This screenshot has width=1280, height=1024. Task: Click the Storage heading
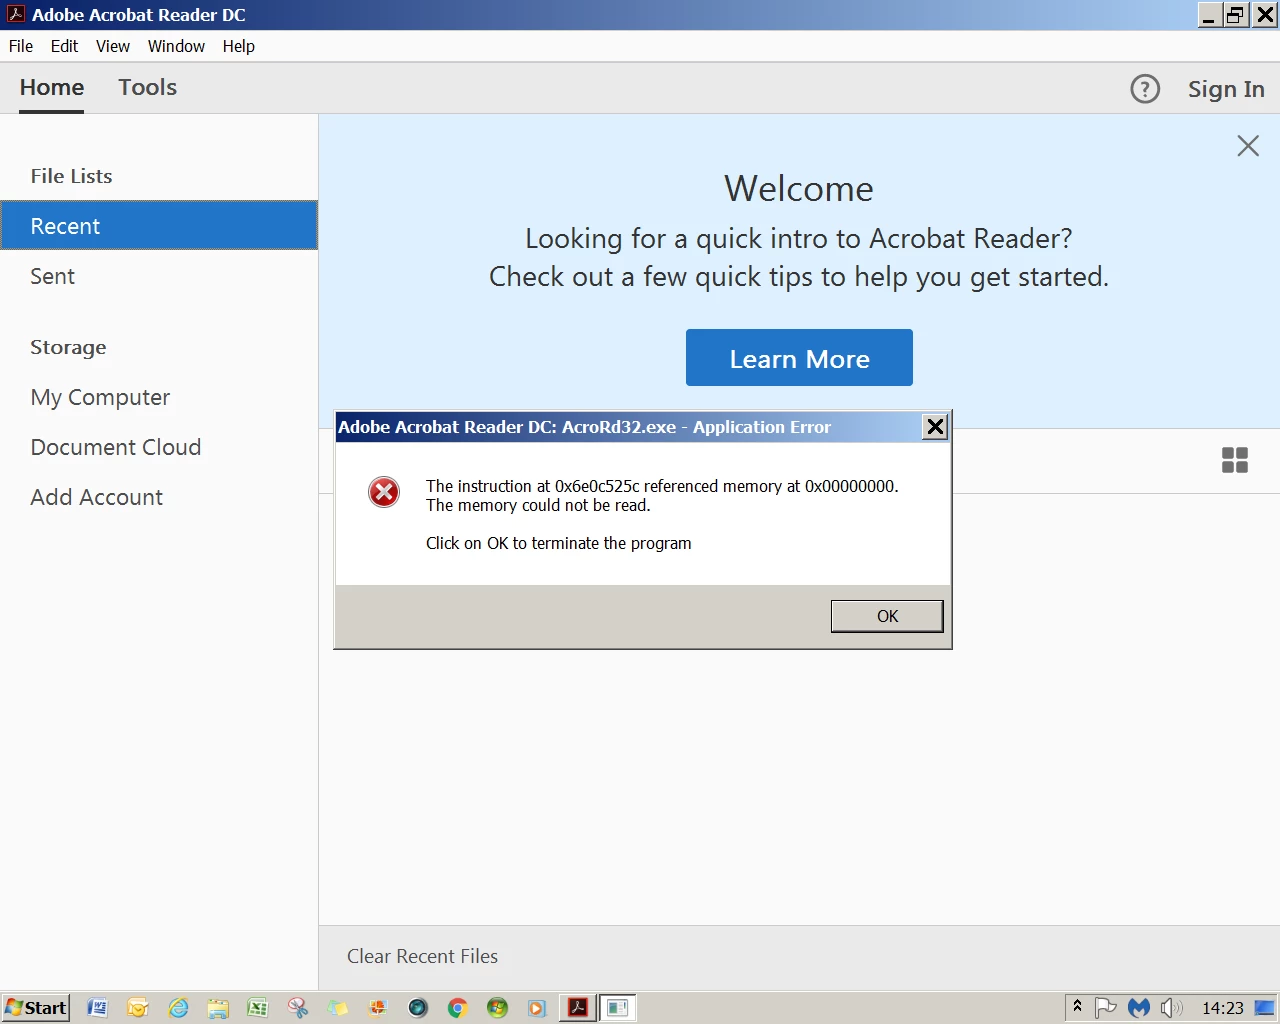68,347
